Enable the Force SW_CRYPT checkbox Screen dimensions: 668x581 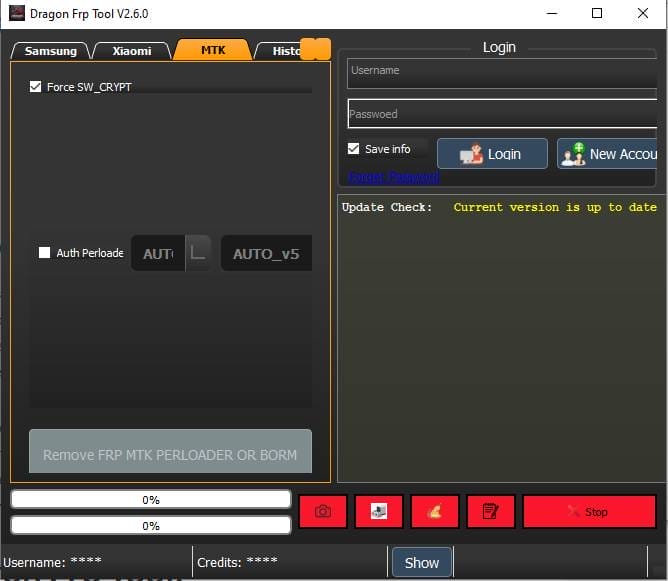[35, 87]
